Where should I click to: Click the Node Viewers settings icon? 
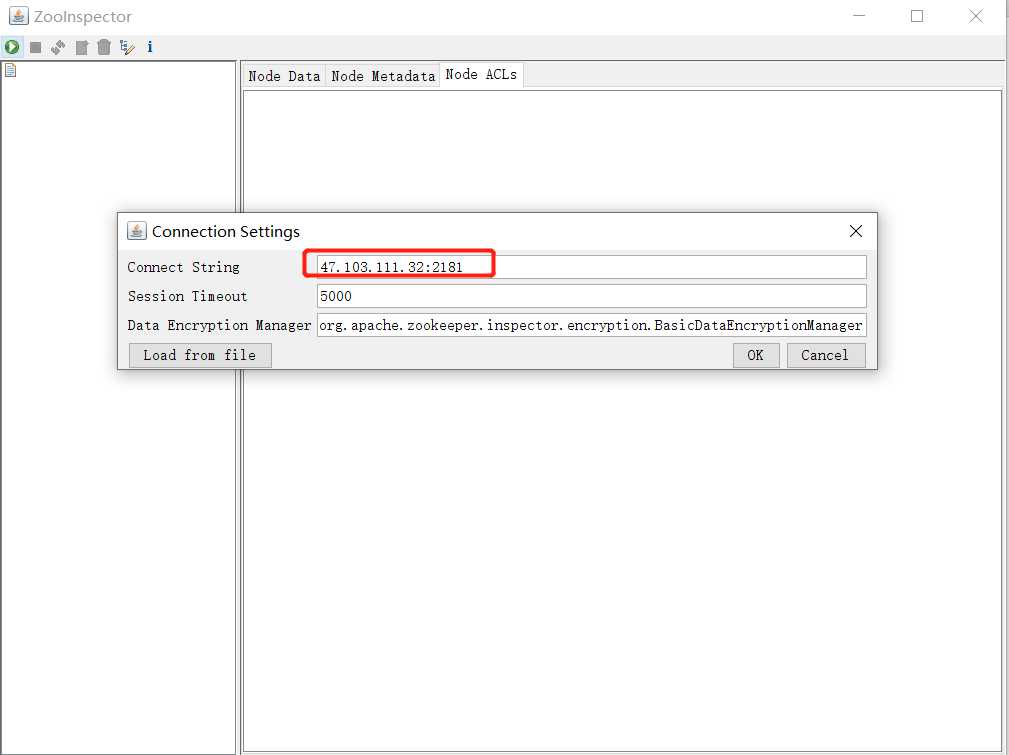pos(127,47)
